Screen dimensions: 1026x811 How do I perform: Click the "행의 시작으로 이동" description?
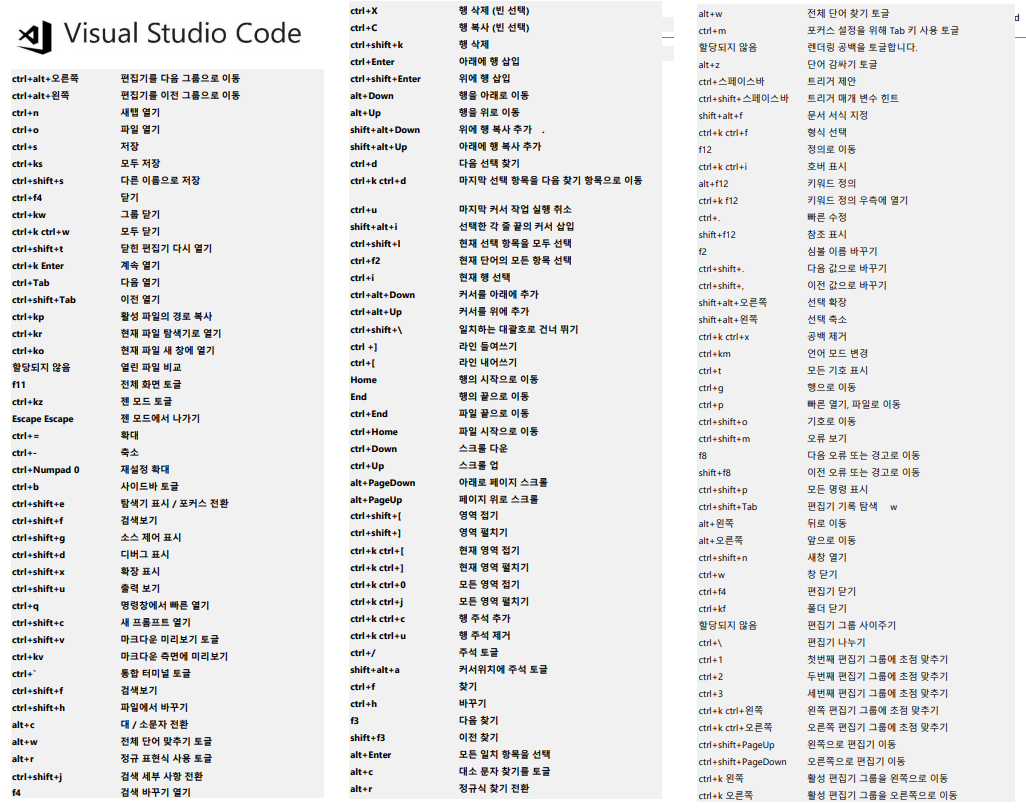499,379
